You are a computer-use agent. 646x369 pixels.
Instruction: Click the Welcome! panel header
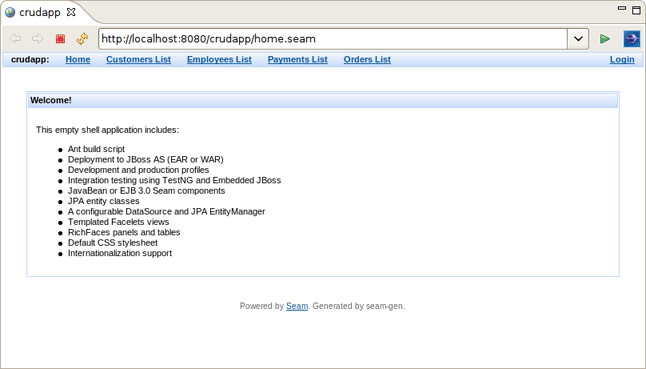click(x=323, y=100)
